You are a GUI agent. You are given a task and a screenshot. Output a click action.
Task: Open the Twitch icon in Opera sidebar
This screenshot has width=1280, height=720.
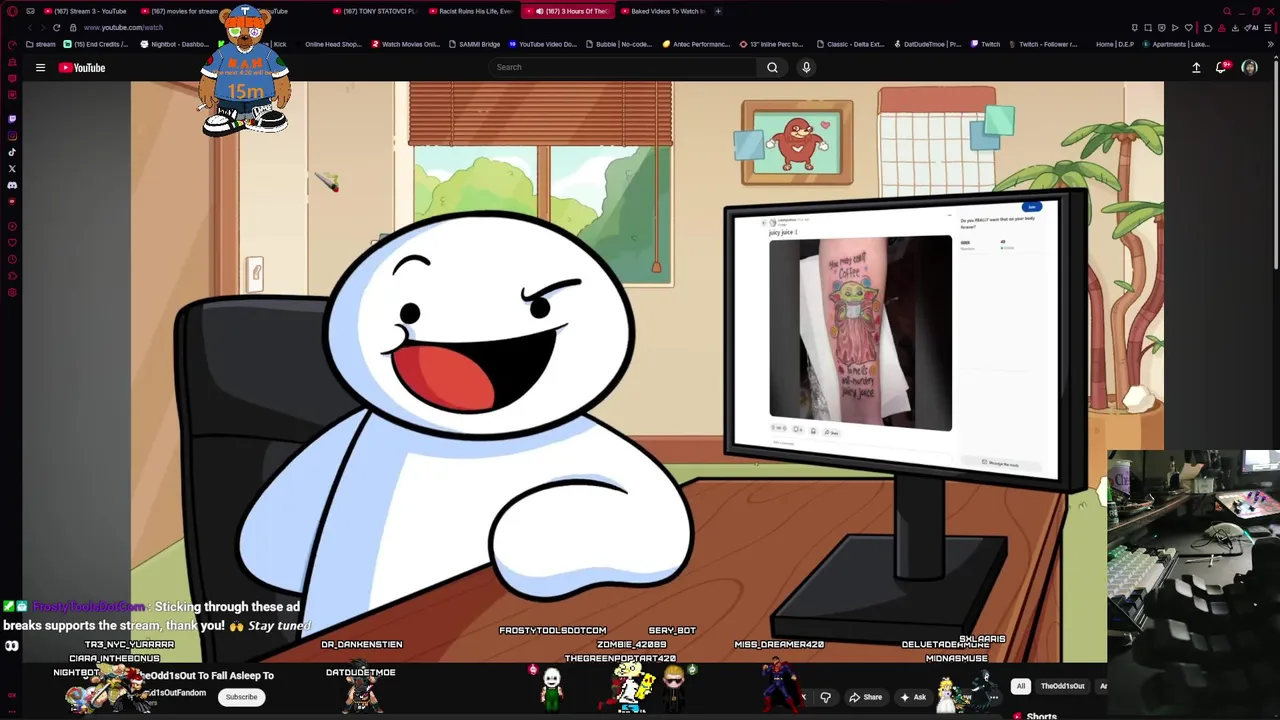point(12,118)
